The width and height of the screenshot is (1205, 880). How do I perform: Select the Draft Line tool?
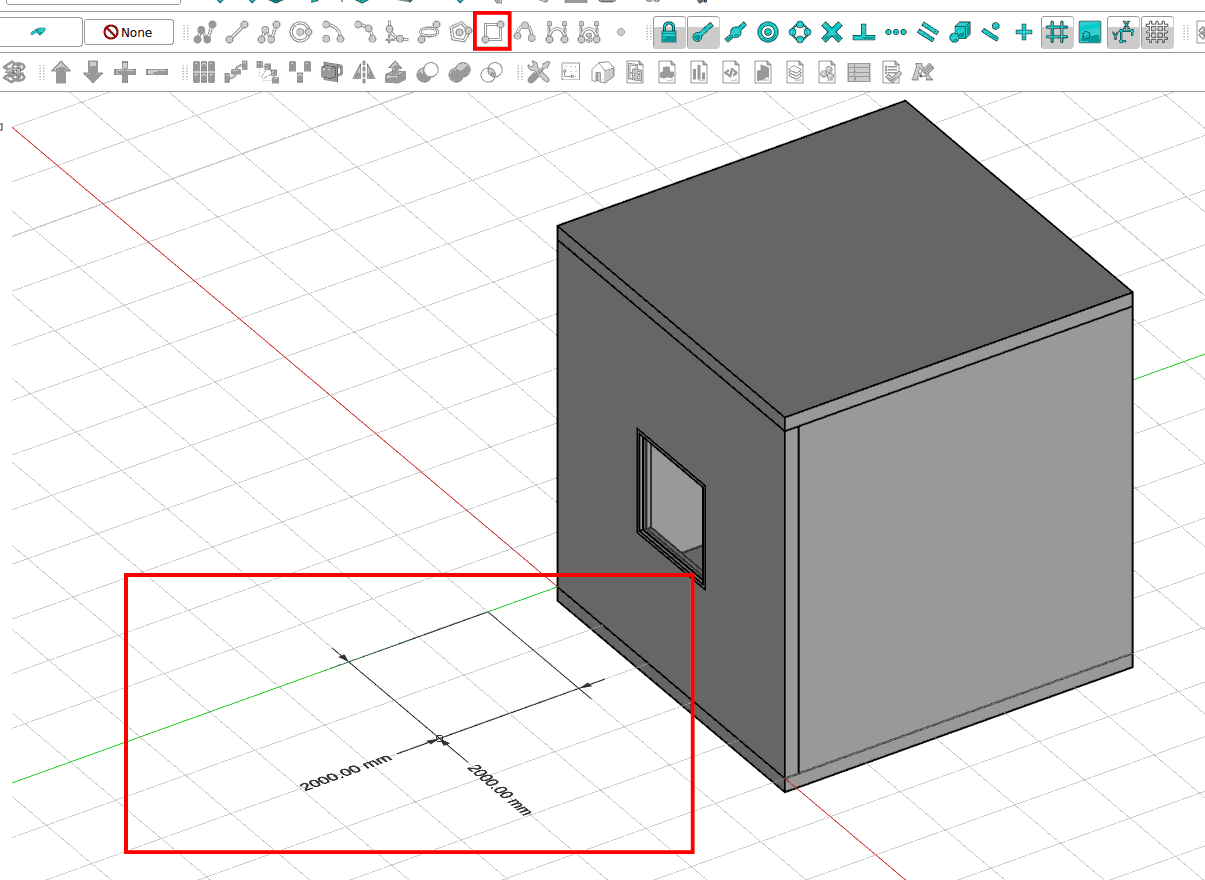pos(236,32)
